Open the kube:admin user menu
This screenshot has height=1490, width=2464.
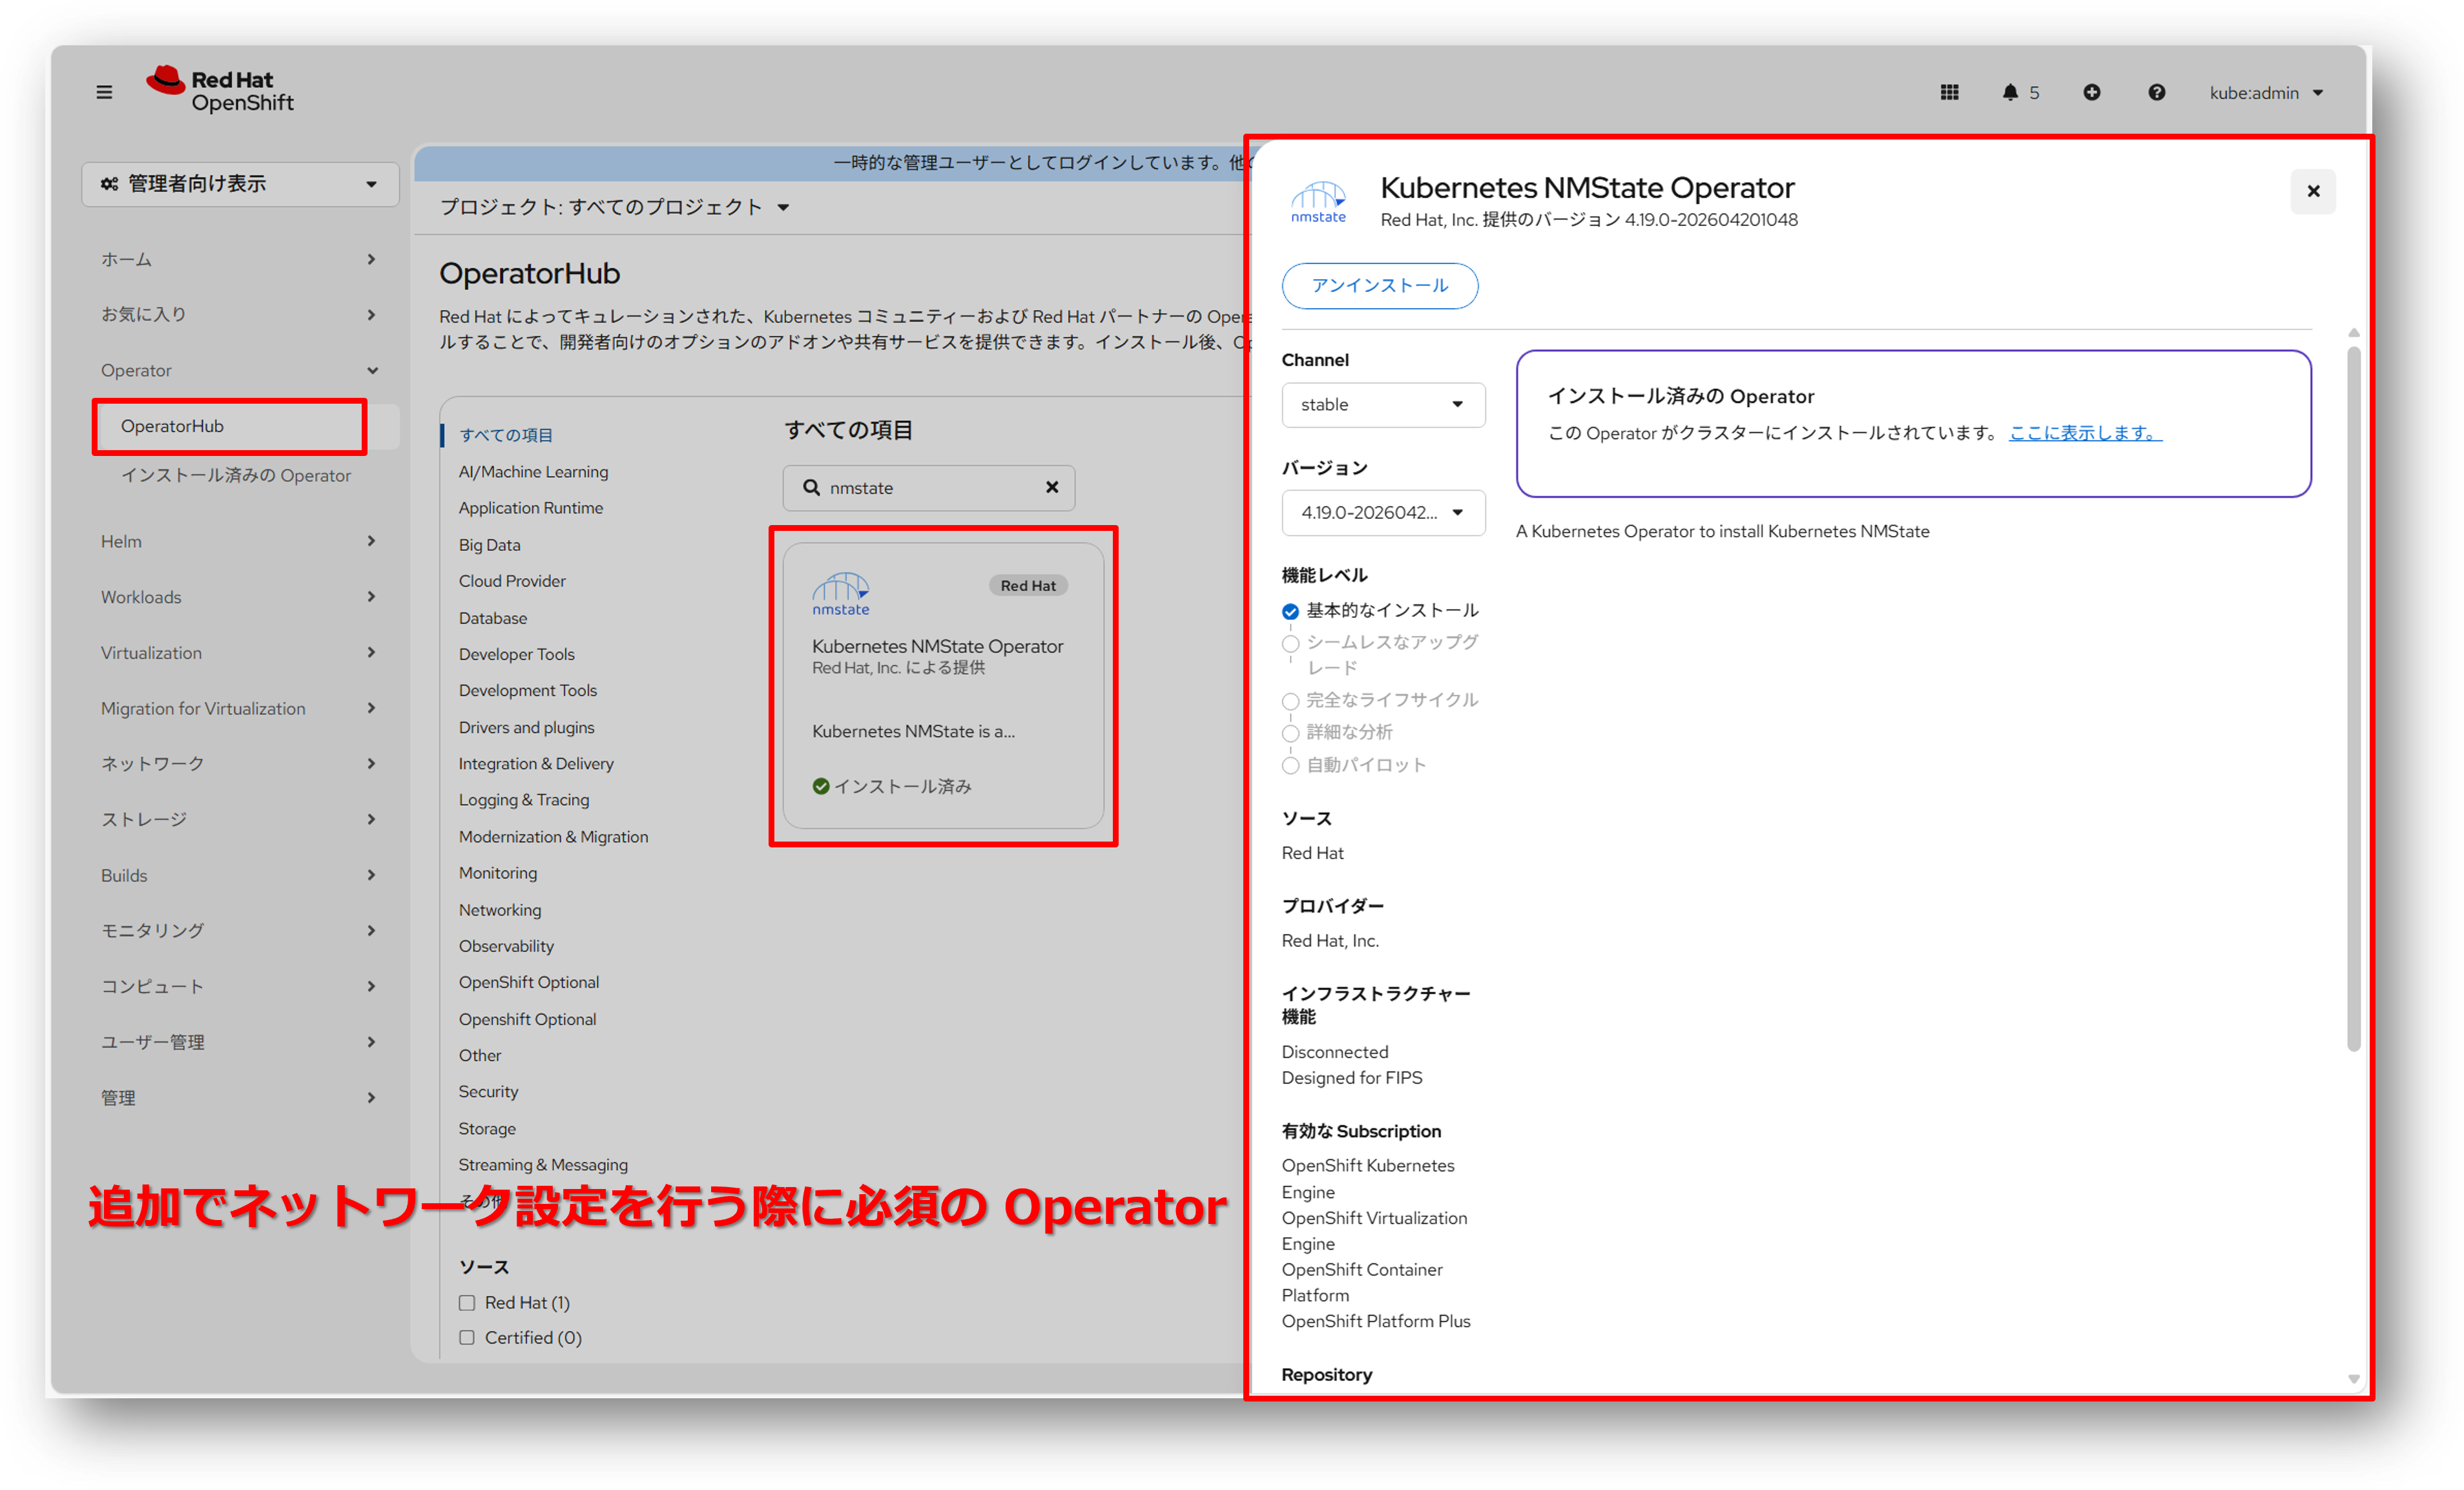2266,93
